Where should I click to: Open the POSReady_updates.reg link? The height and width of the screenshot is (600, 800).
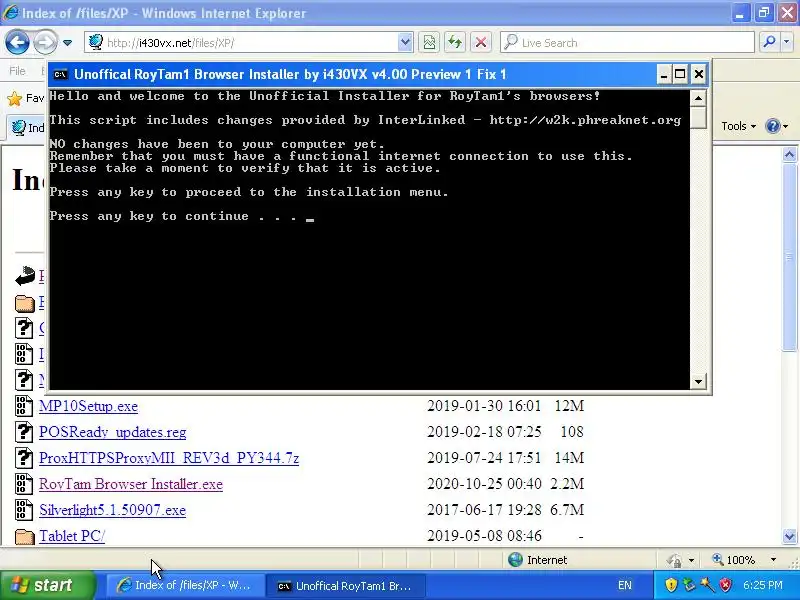click(113, 432)
